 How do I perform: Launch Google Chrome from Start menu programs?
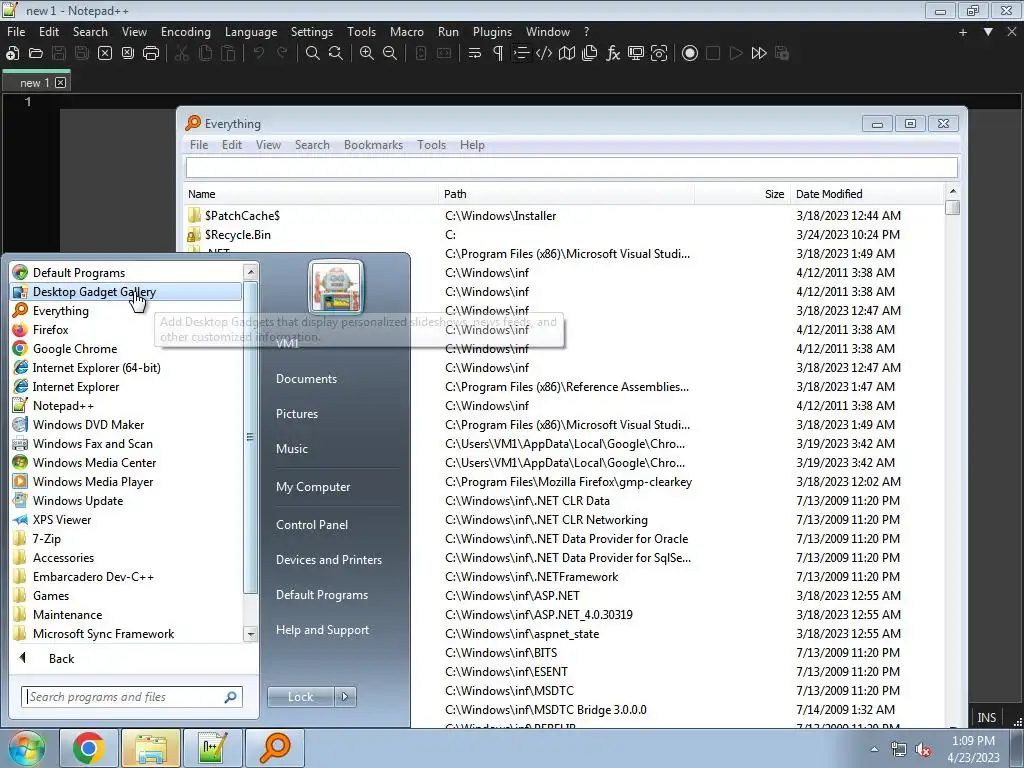pos(126,349)
